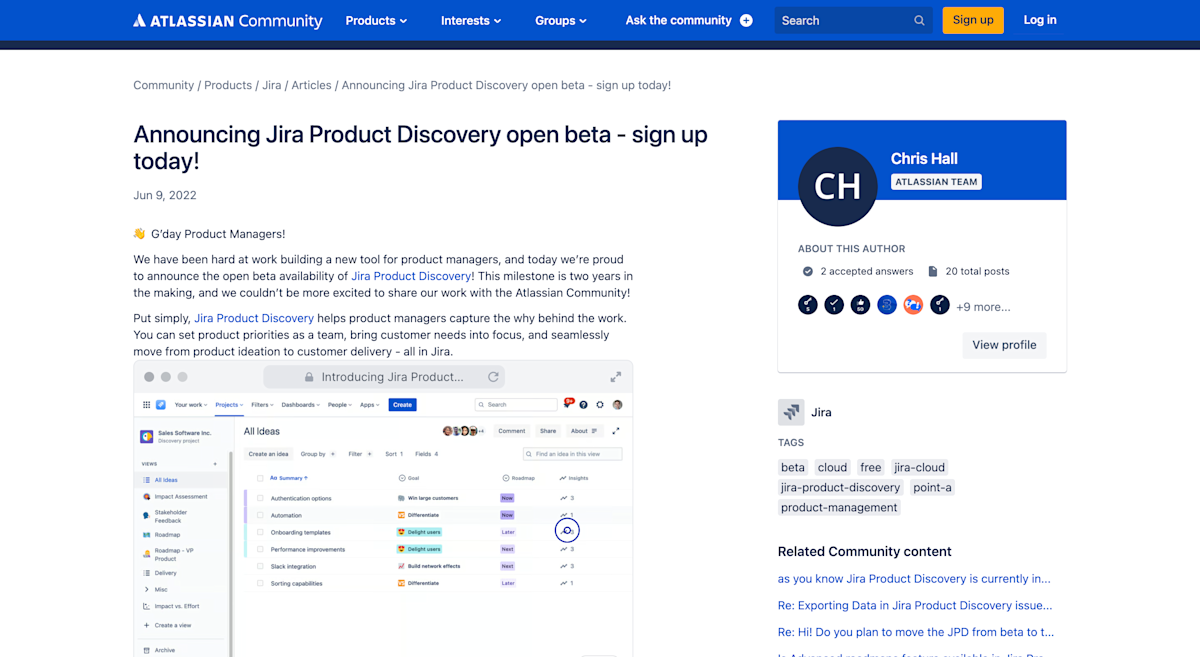Click the yellow Sign up button
The image size is (1200, 657).
click(973, 20)
